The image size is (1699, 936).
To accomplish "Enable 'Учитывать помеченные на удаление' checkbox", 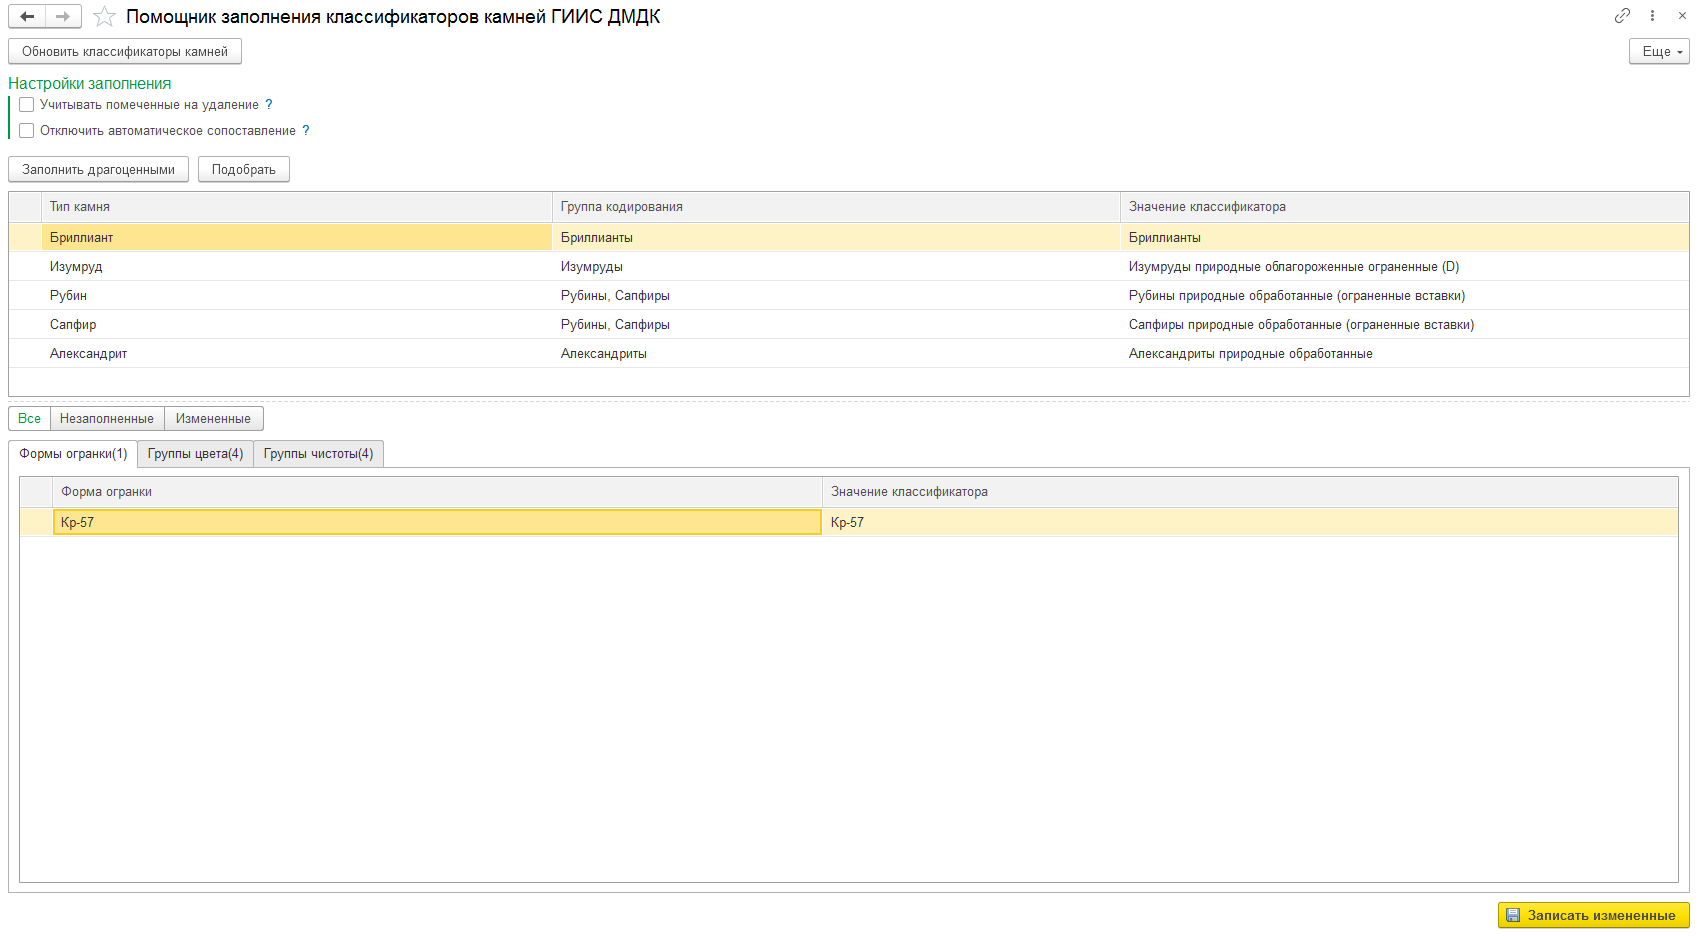I will pos(27,104).
